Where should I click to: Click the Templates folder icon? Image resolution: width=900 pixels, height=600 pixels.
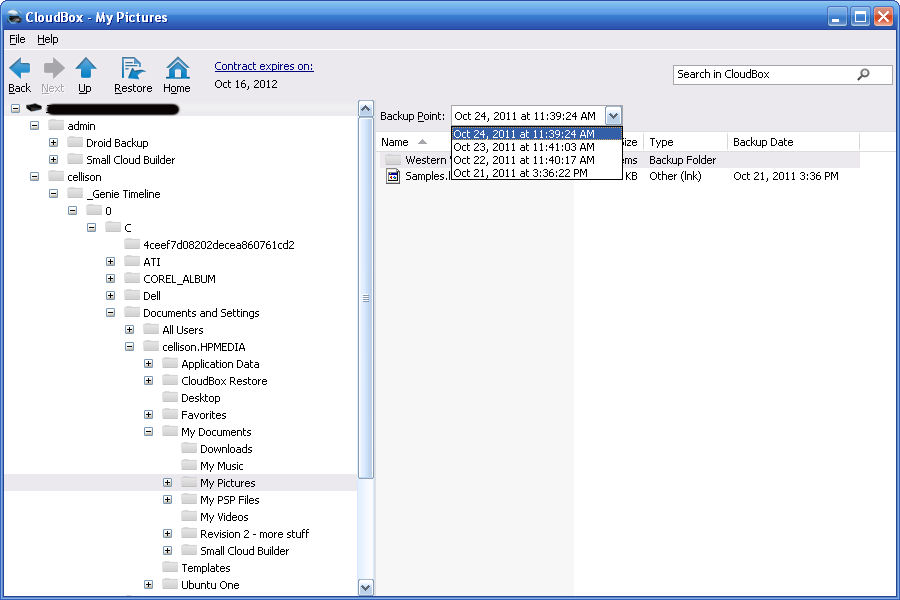click(170, 567)
